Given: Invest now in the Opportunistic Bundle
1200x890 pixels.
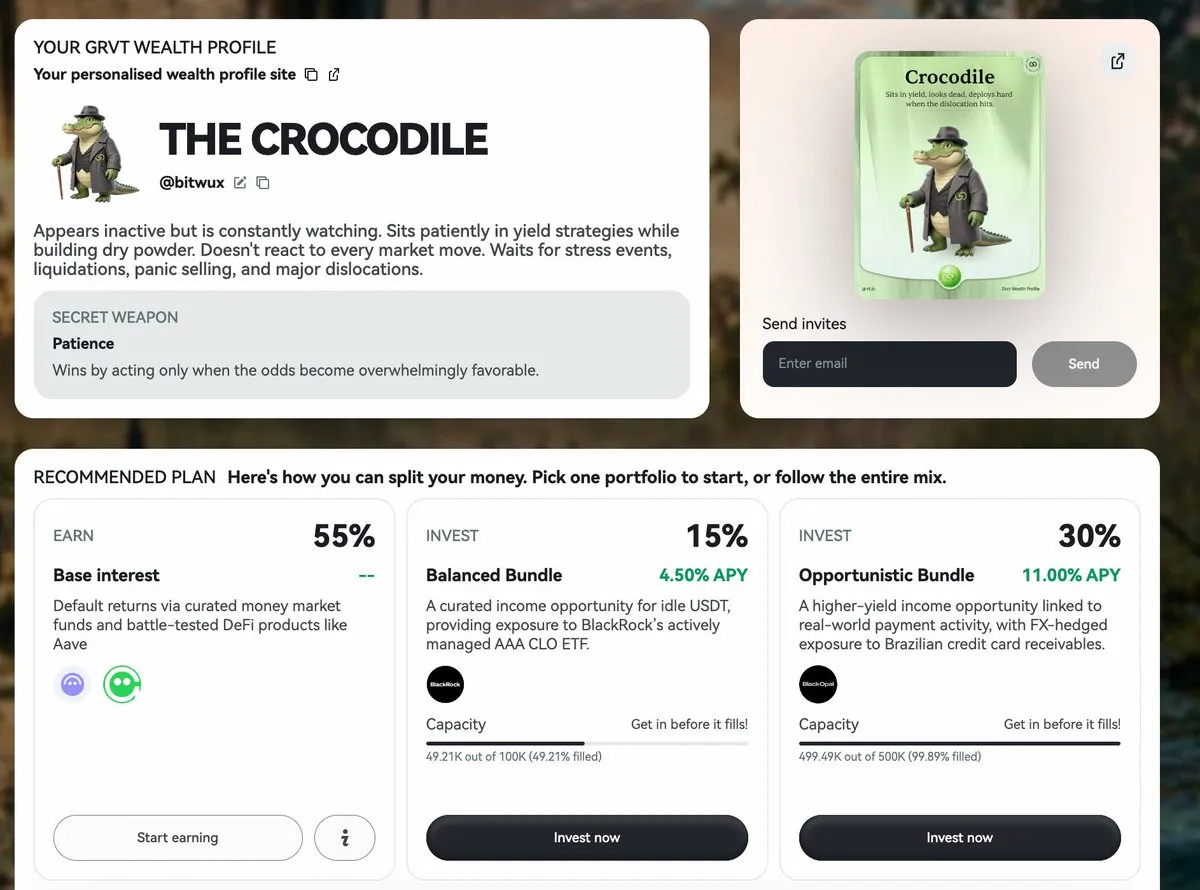Looking at the screenshot, I should tap(960, 838).
